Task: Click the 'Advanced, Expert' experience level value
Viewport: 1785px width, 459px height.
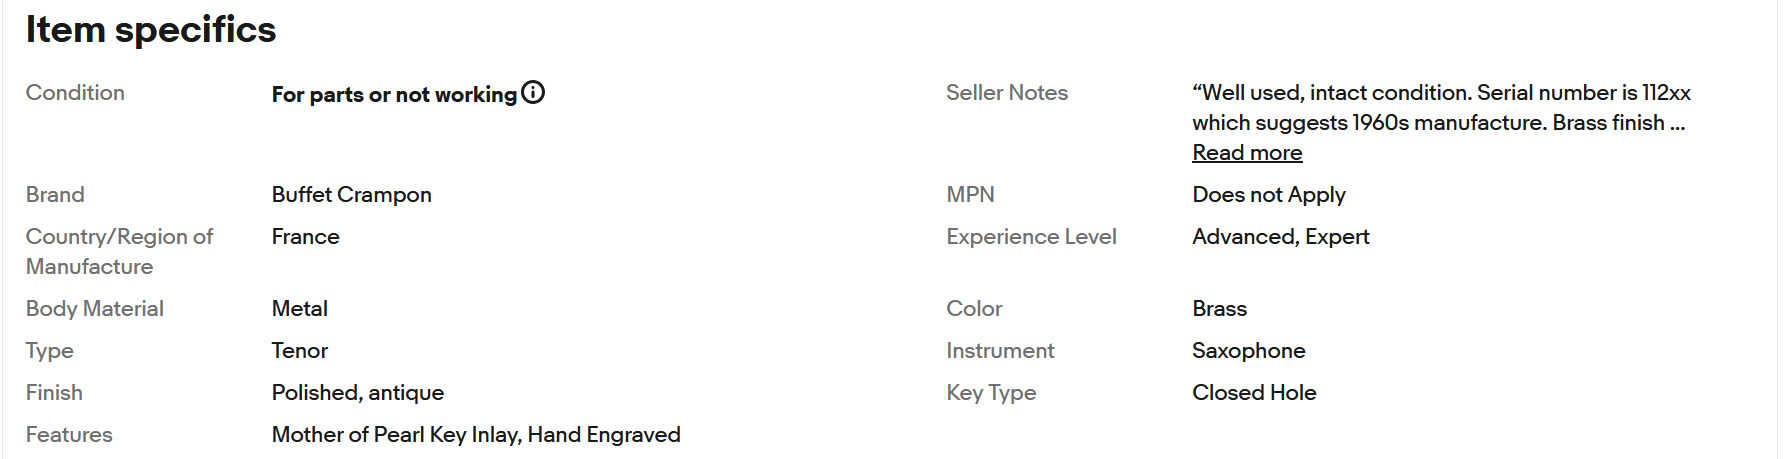Action: click(x=1281, y=237)
